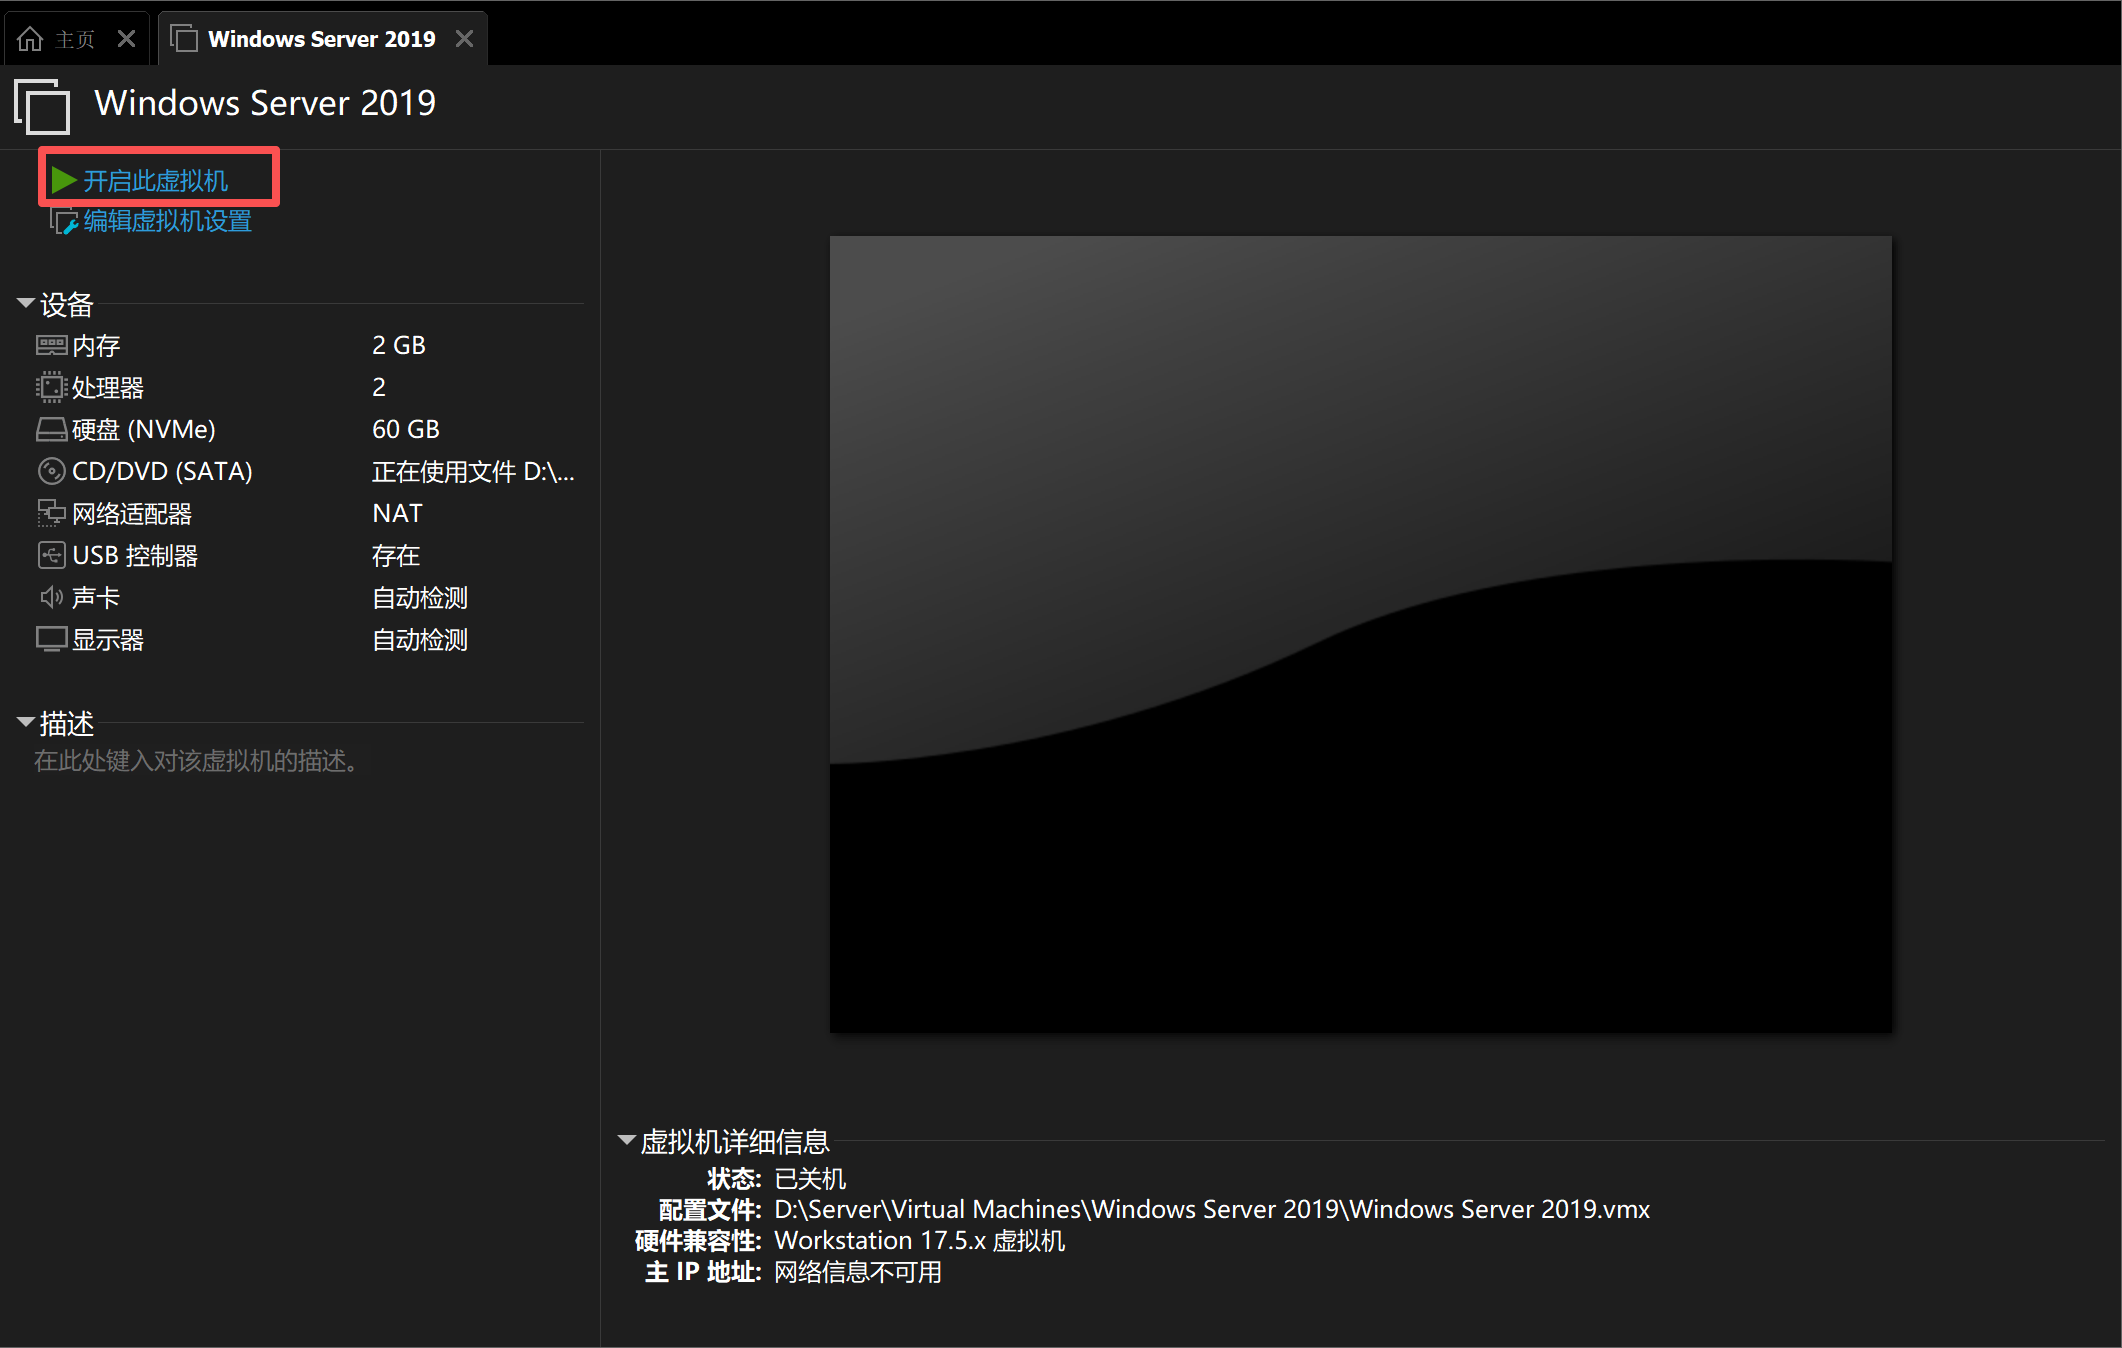Close the Windows Server 2019 tab
The height and width of the screenshot is (1348, 2122).
[464, 39]
